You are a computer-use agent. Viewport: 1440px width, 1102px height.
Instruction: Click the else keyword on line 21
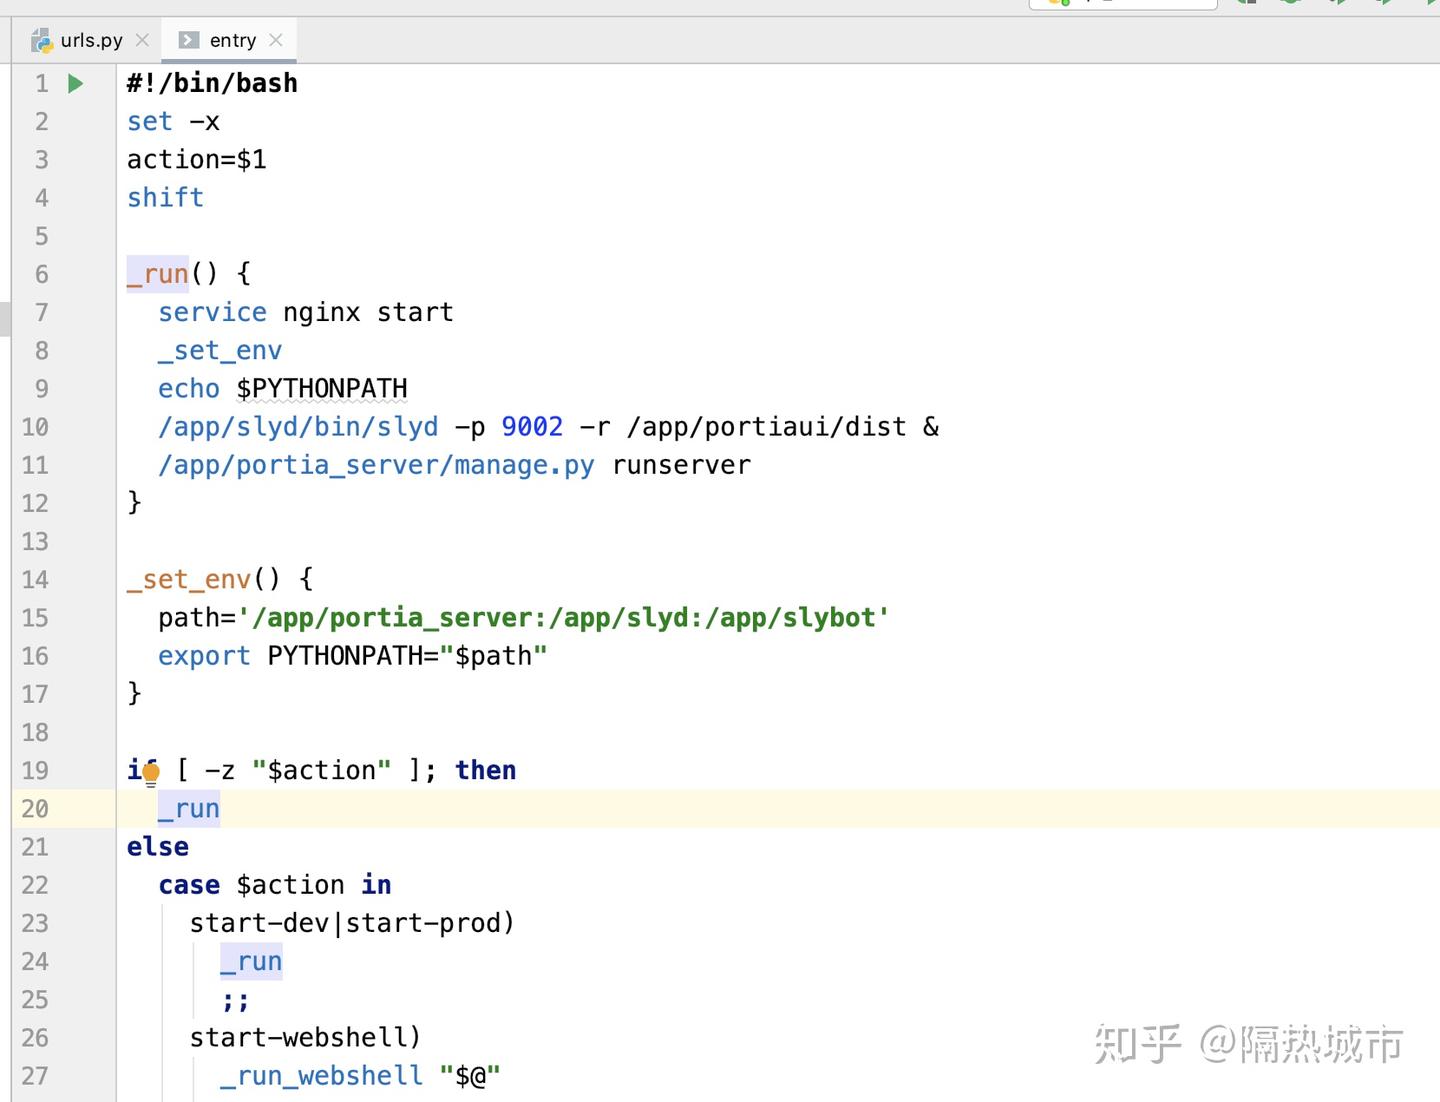pyautogui.click(x=156, y=846)
